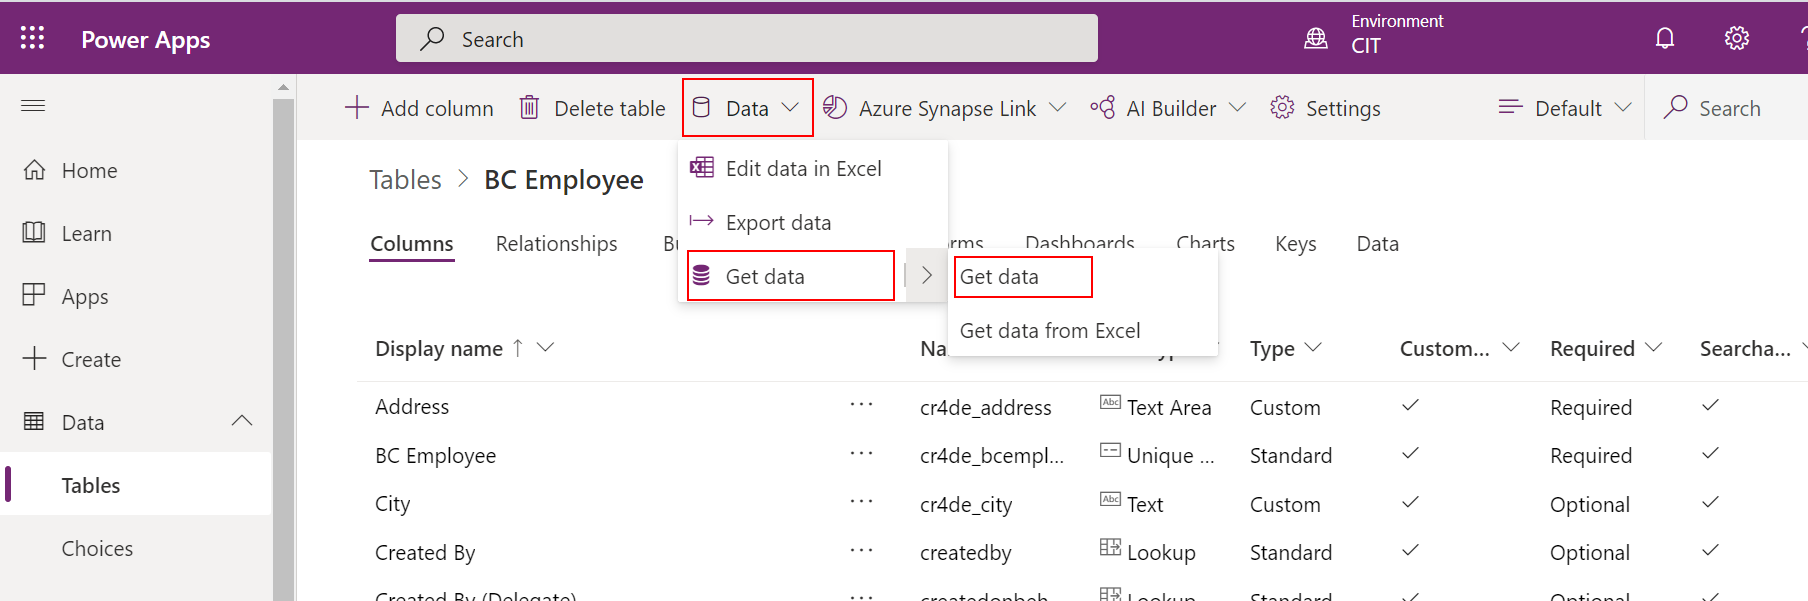
Task: Click the Environment globe icon
Action: coord(1316,38)
